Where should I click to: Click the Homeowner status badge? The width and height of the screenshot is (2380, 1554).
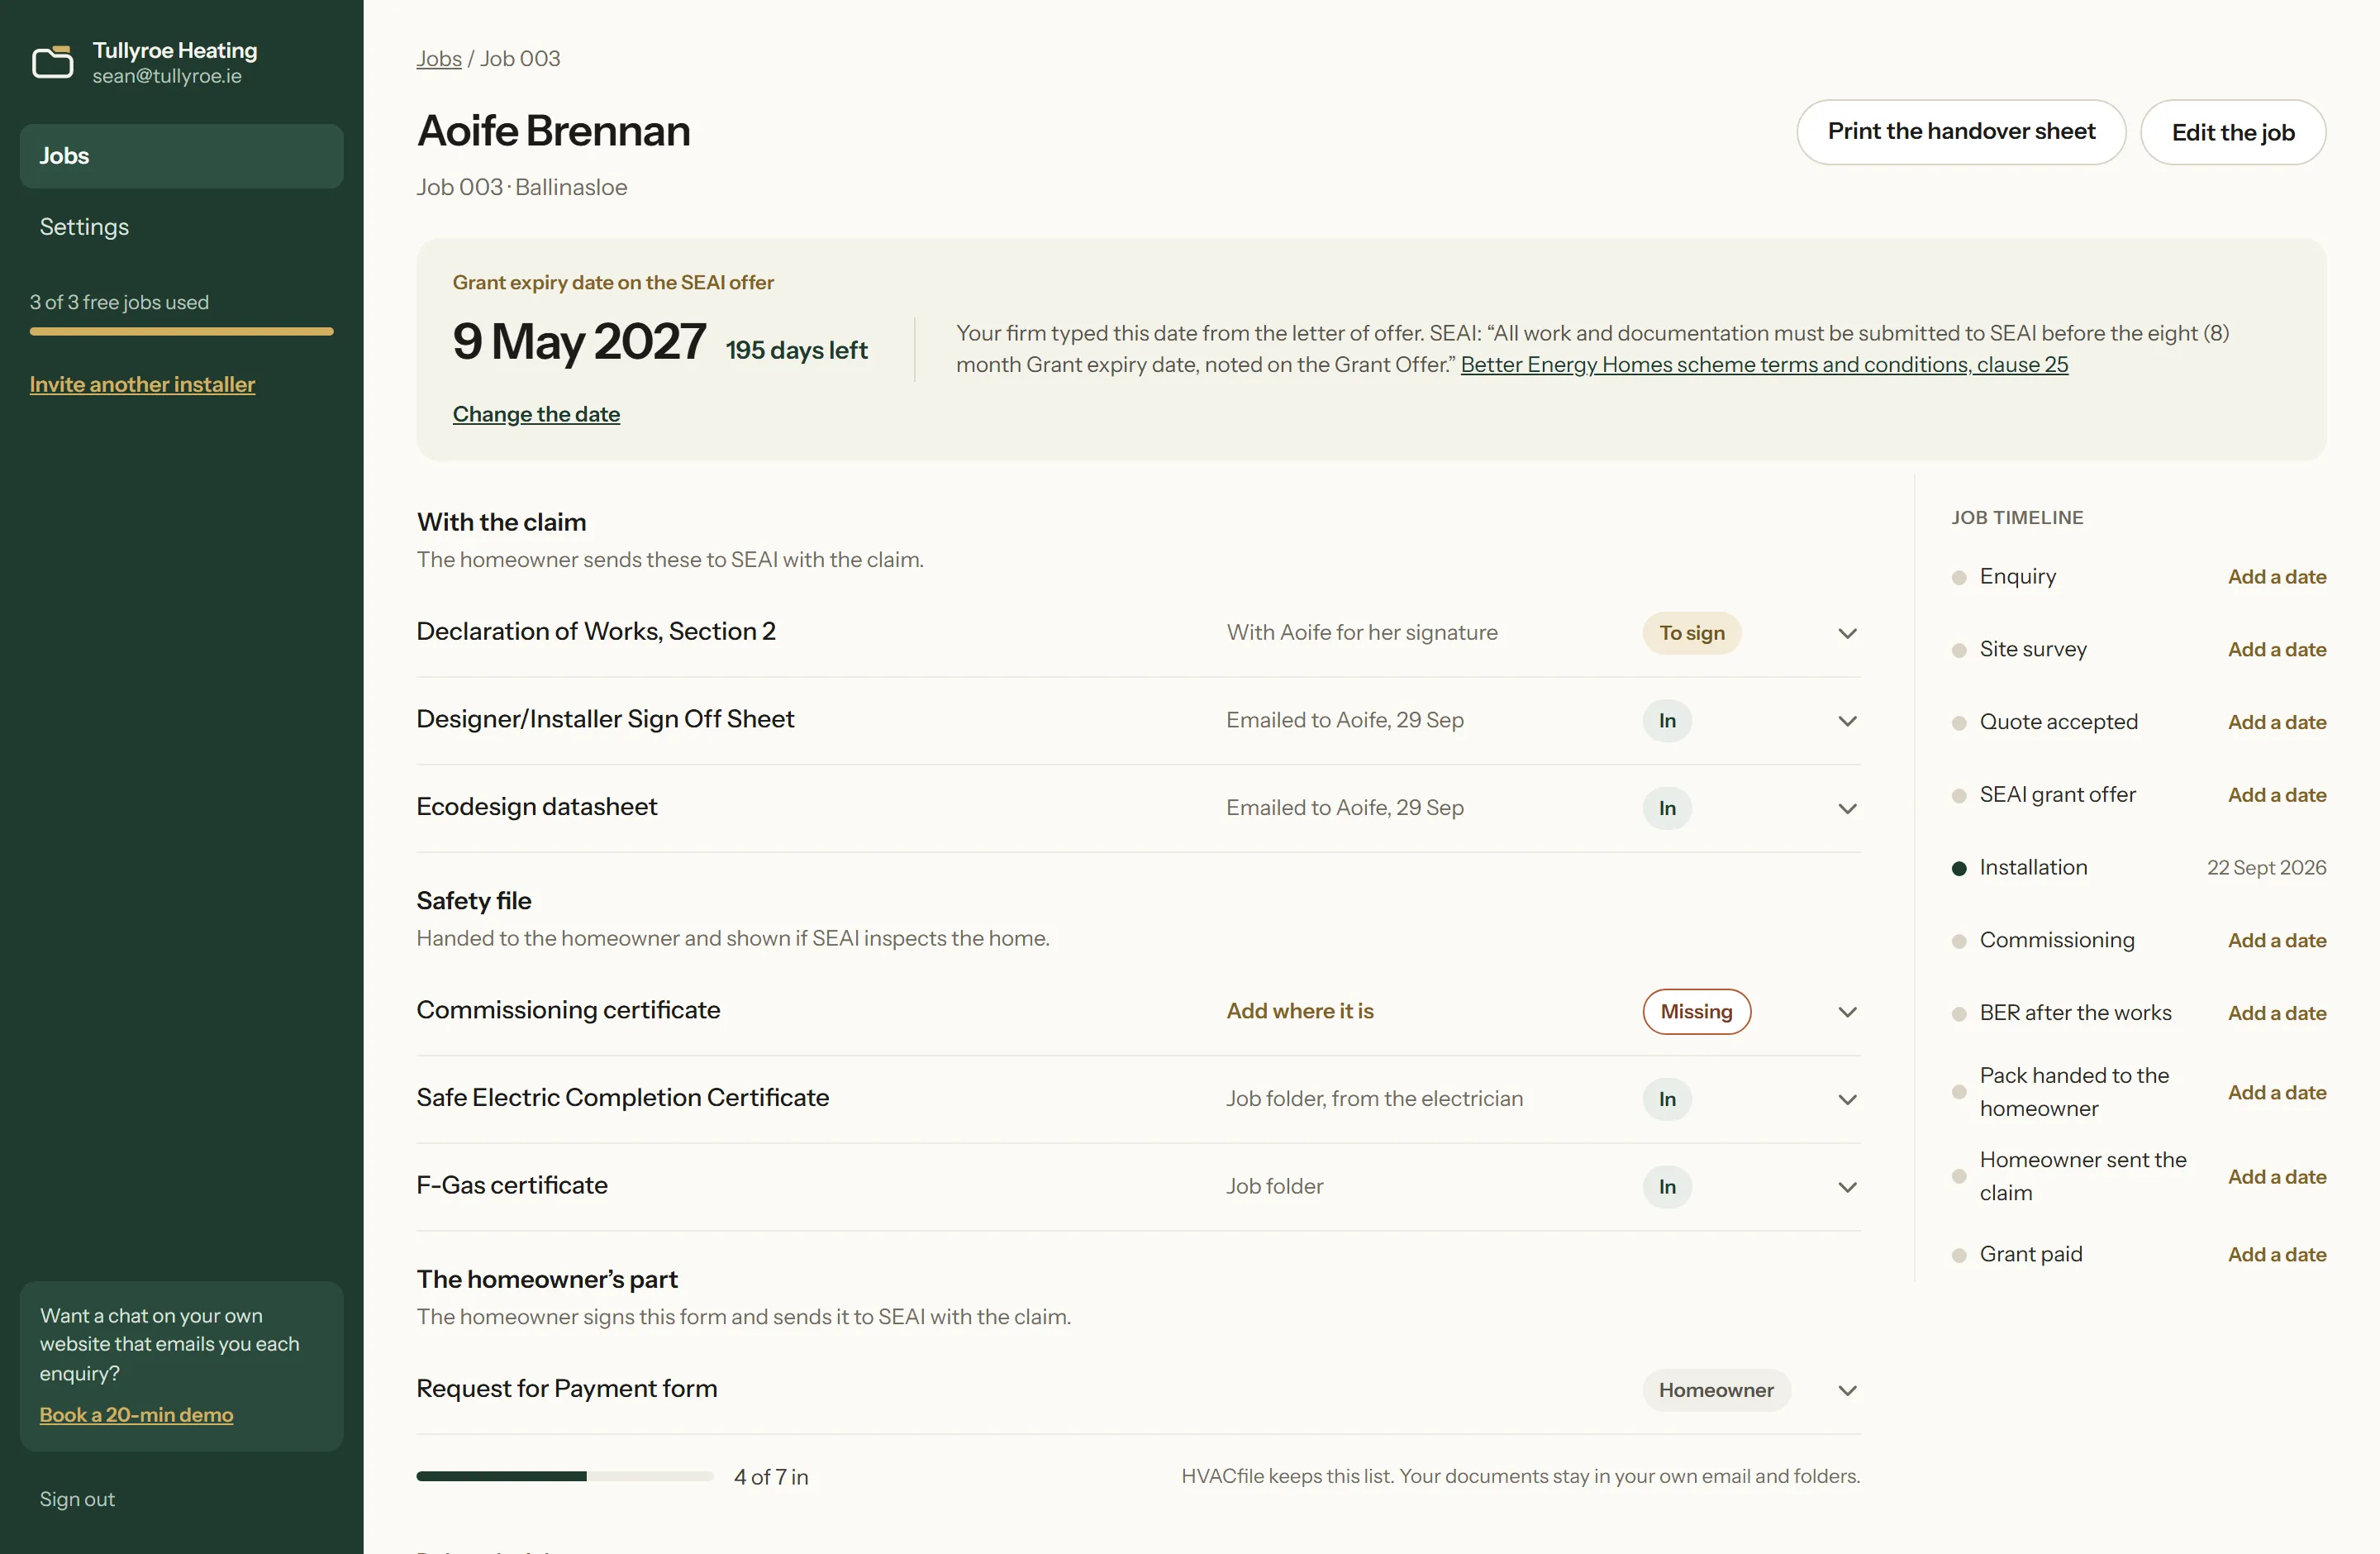click(1716, 1390)
